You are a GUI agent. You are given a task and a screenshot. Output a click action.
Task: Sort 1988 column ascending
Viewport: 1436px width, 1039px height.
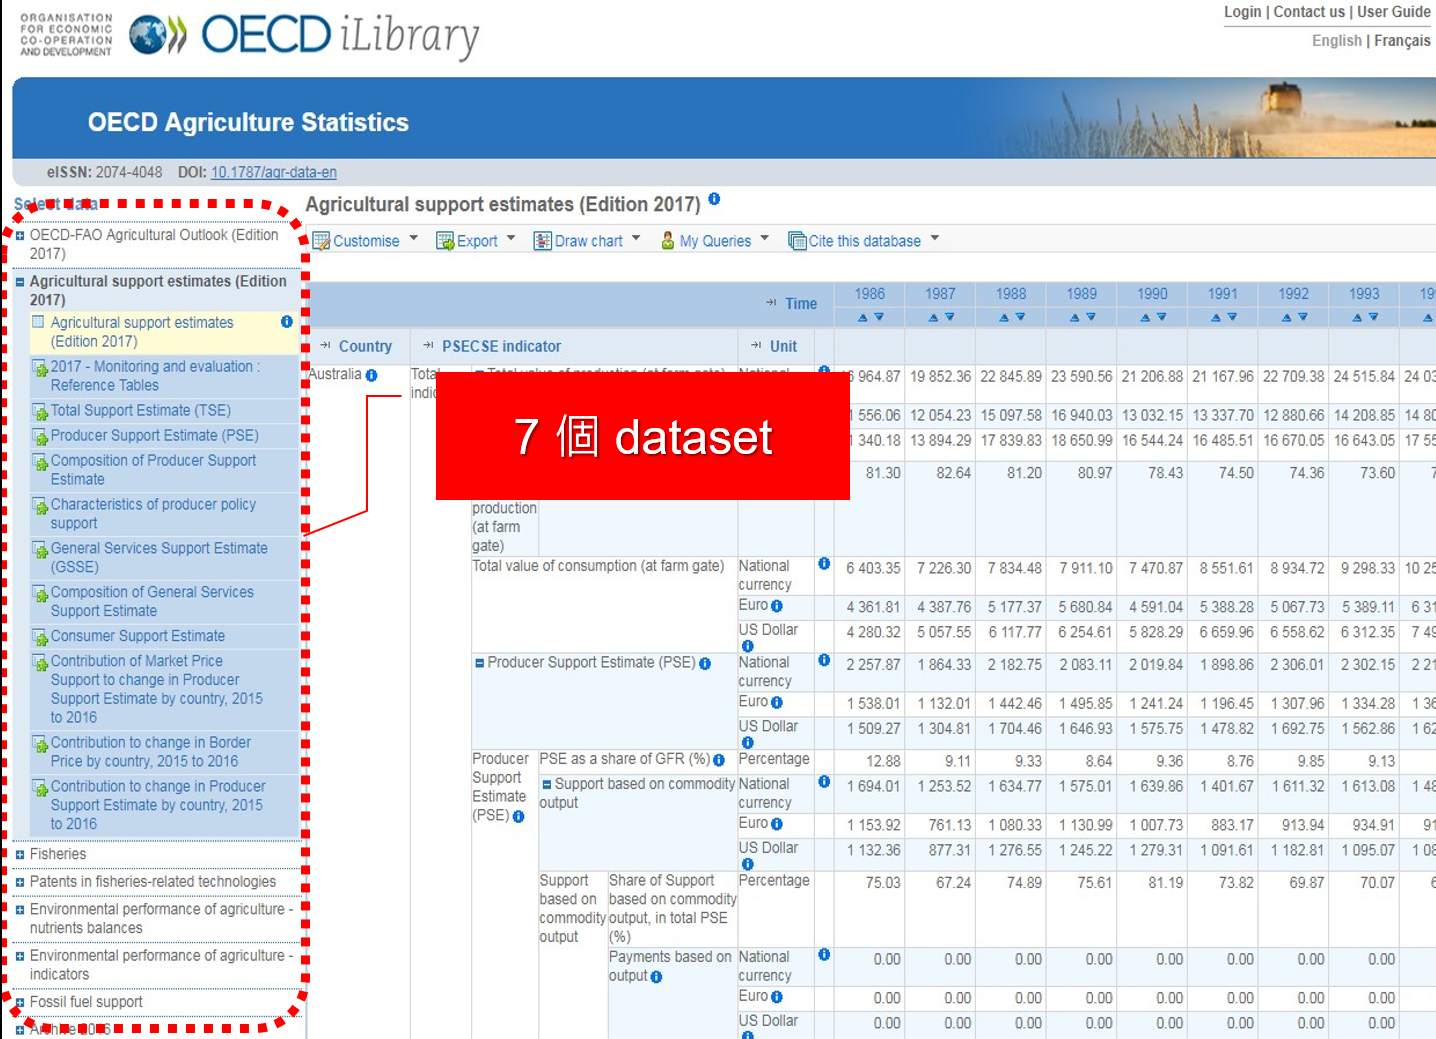pos(1003,317)
